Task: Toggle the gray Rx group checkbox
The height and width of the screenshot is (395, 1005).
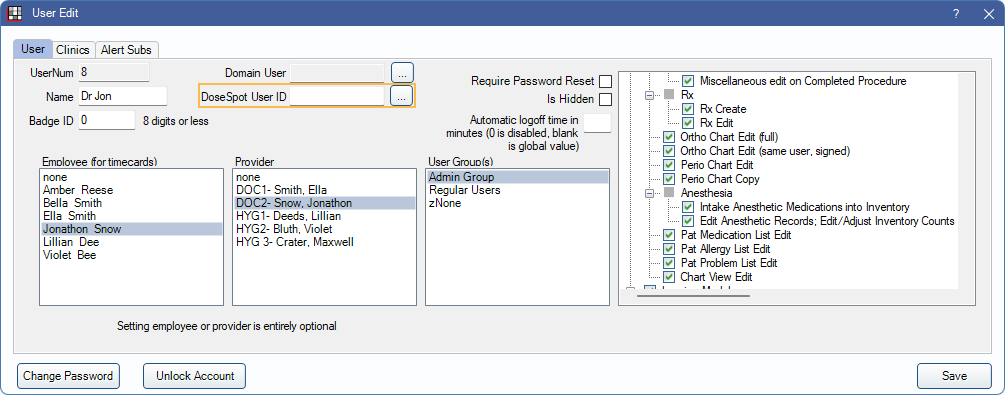Action: point(669,95)
